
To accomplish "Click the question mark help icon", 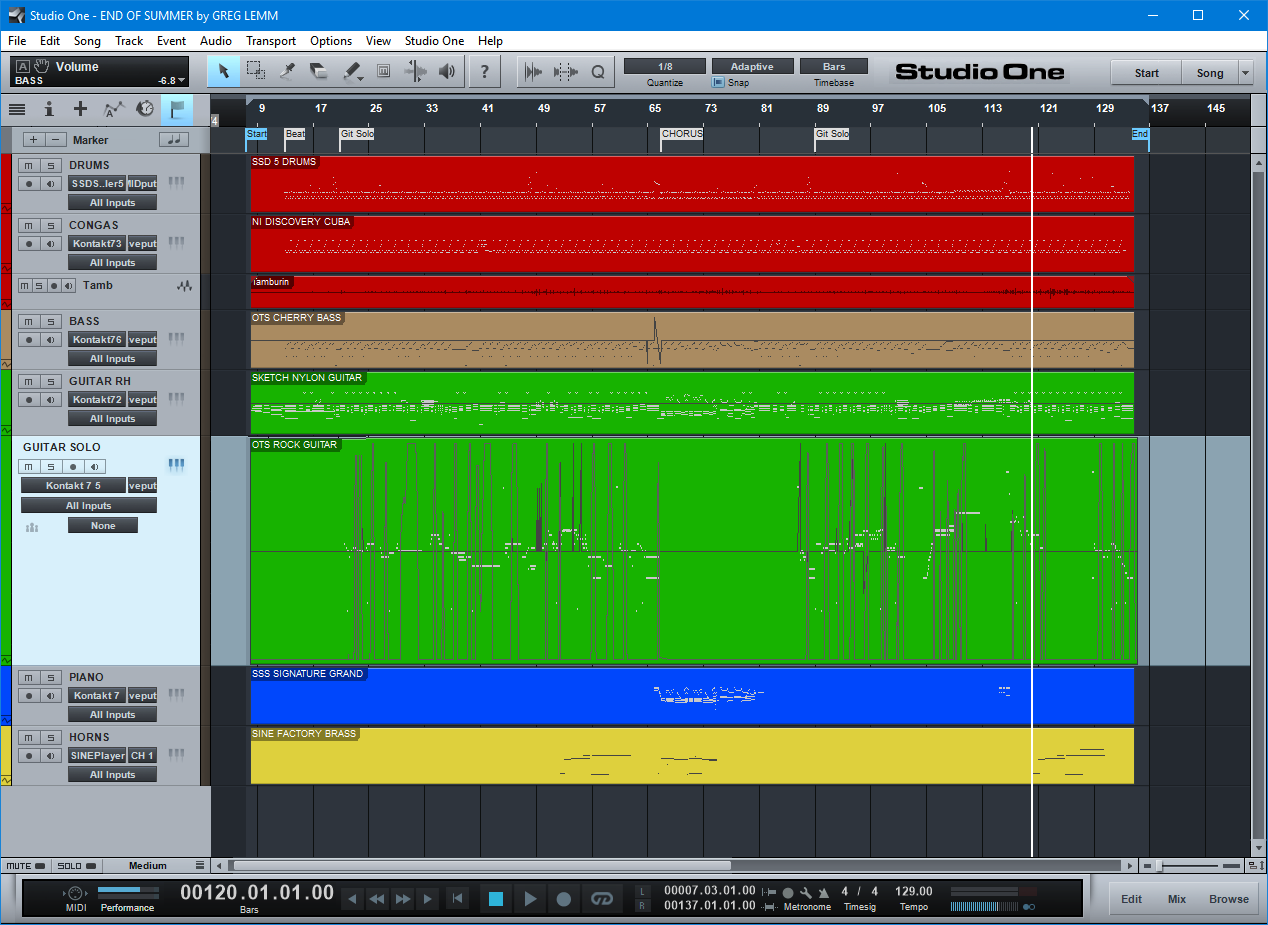I will click(485, 71).
